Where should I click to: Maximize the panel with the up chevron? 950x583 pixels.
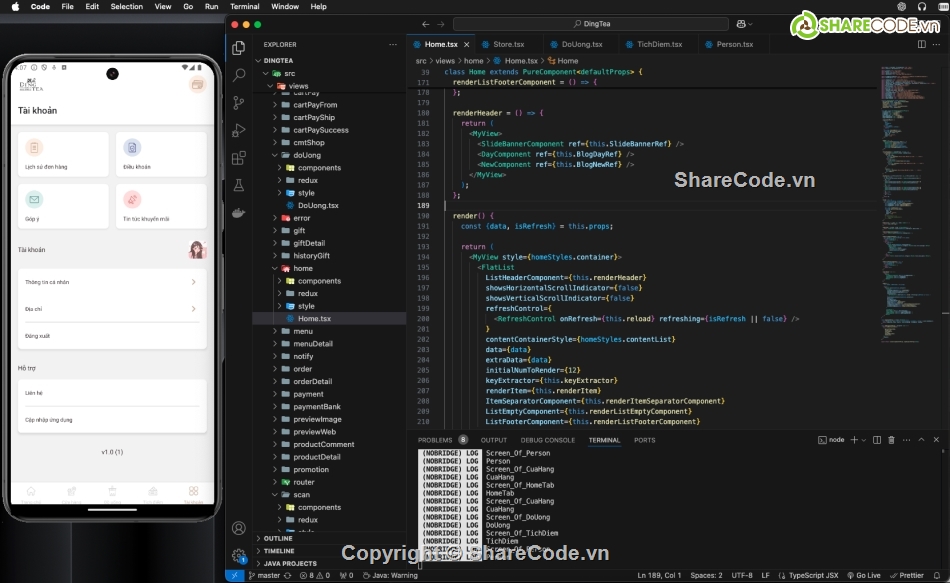921,440
